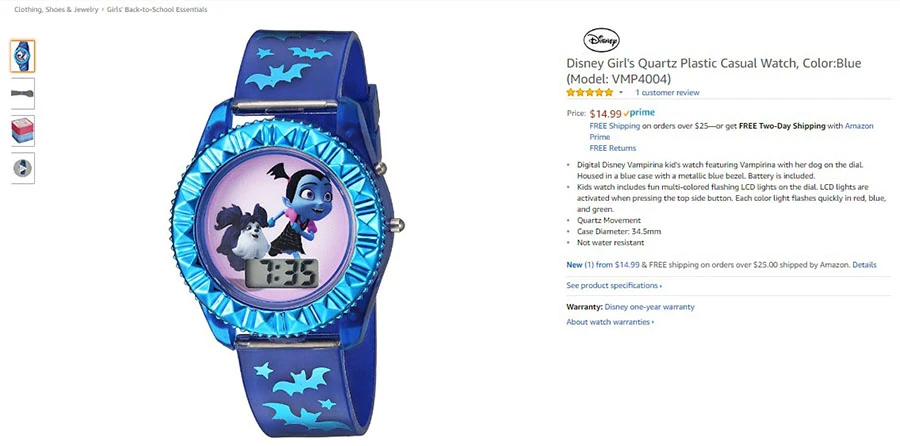Go to Girls' Back-to-School Essentials breadcrumb

(157, 10)
